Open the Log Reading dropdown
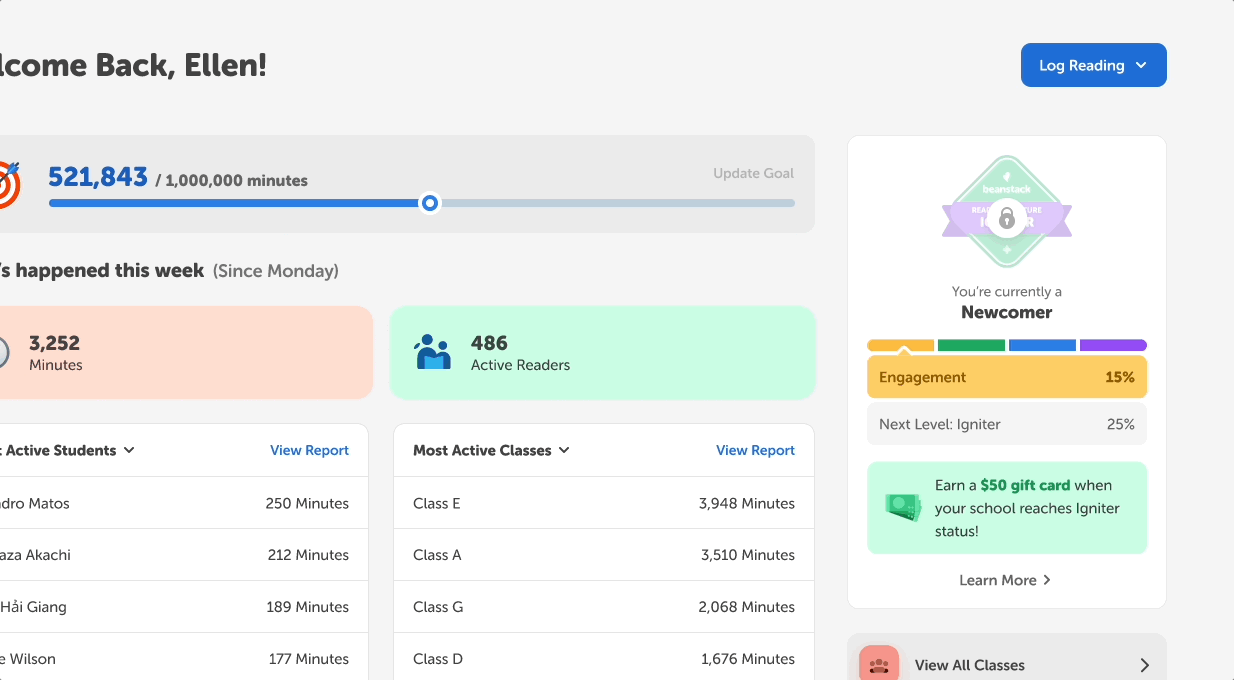 [x=1141, y=64]
